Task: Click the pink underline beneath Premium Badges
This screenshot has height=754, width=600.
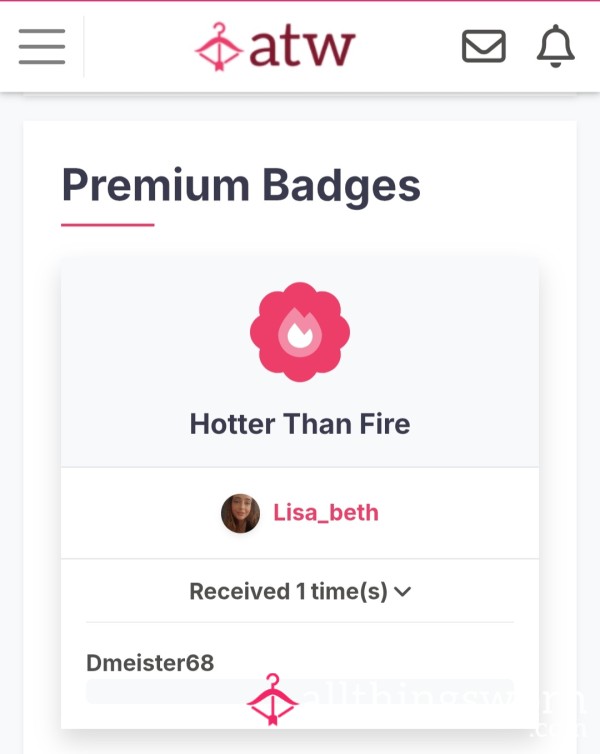Action: [108, 225]
